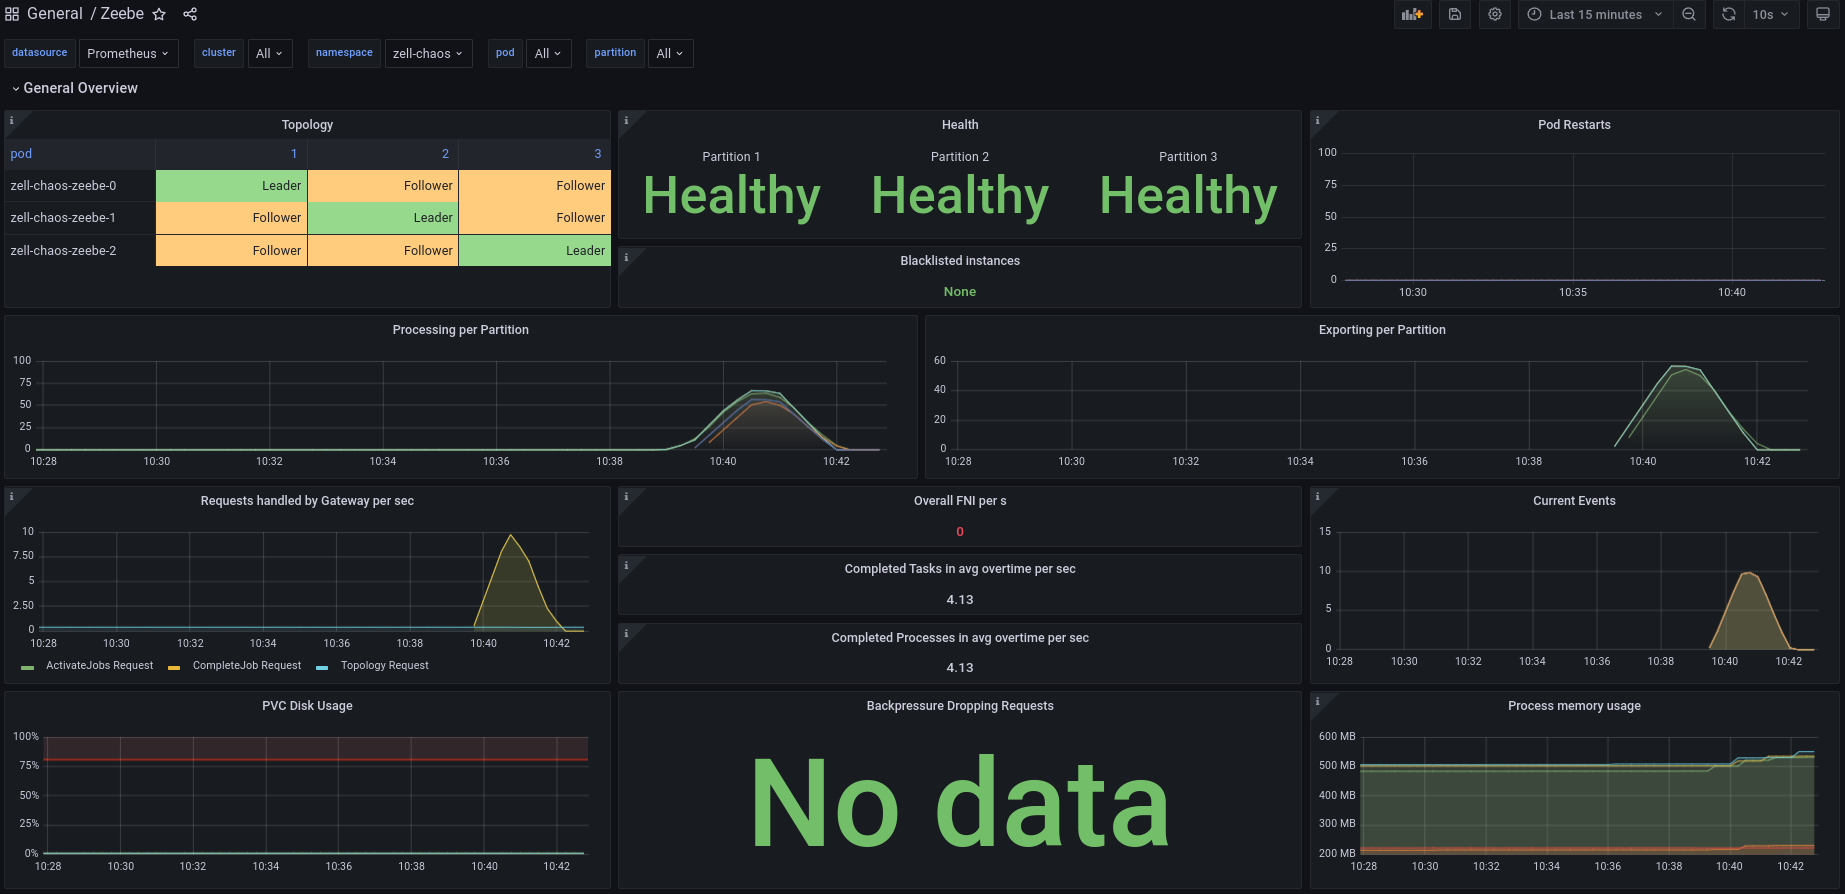Click the Zeebe dashboard title

tap(122, 14)
